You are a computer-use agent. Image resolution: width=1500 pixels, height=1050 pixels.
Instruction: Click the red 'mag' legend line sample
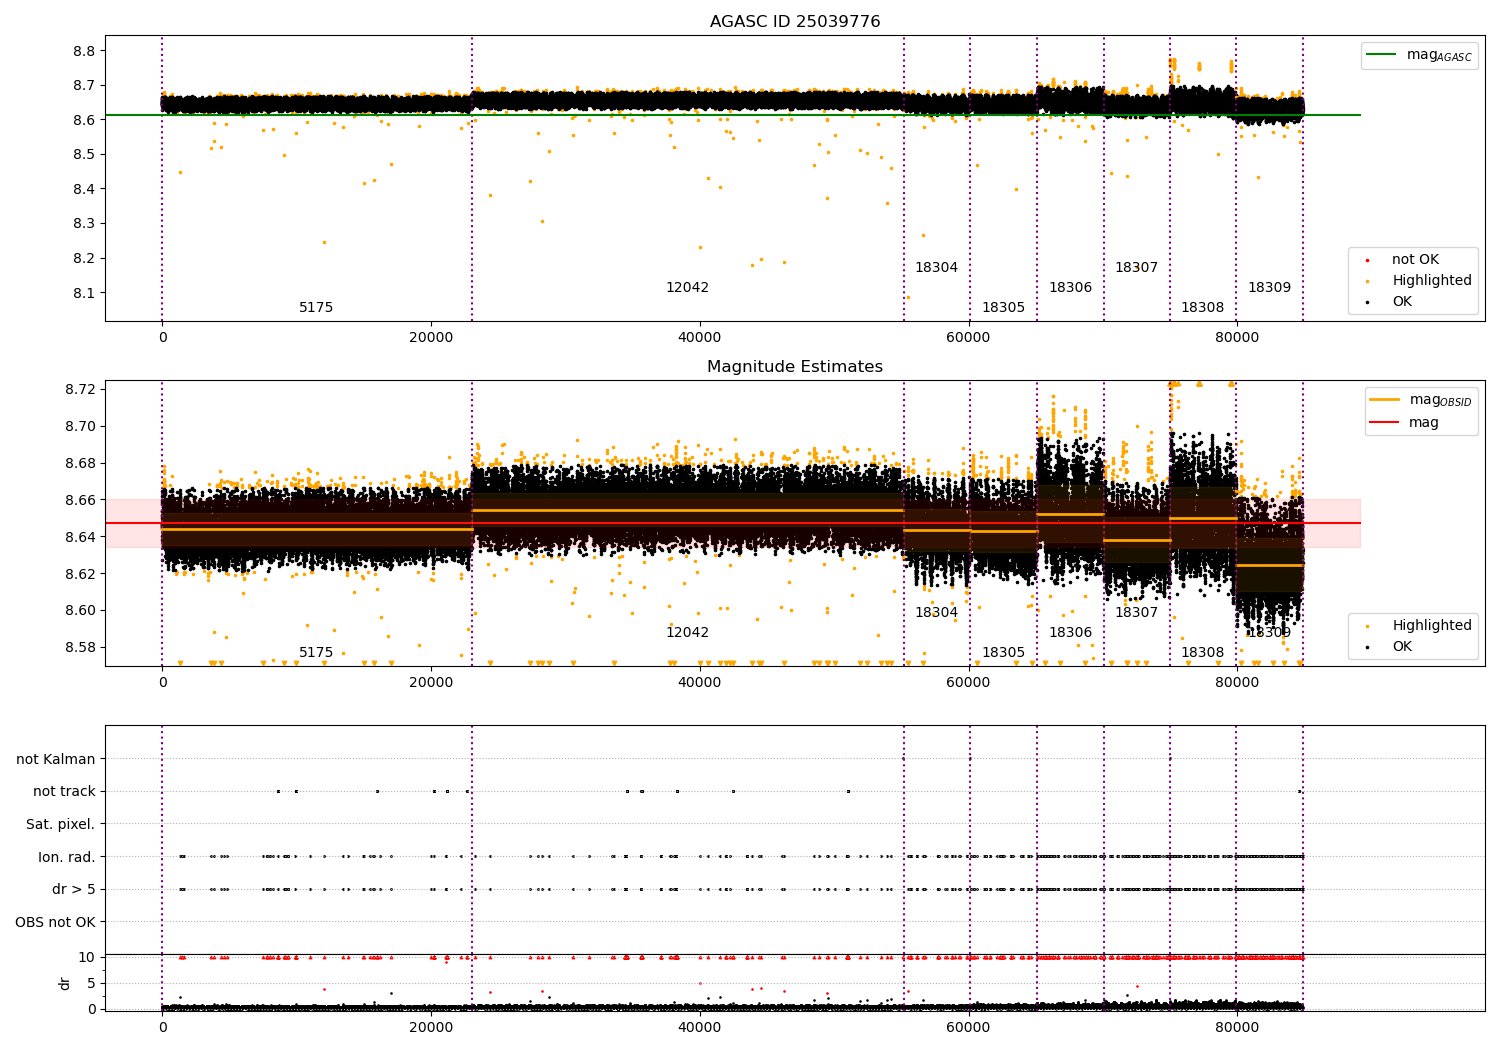[1385, 423]
